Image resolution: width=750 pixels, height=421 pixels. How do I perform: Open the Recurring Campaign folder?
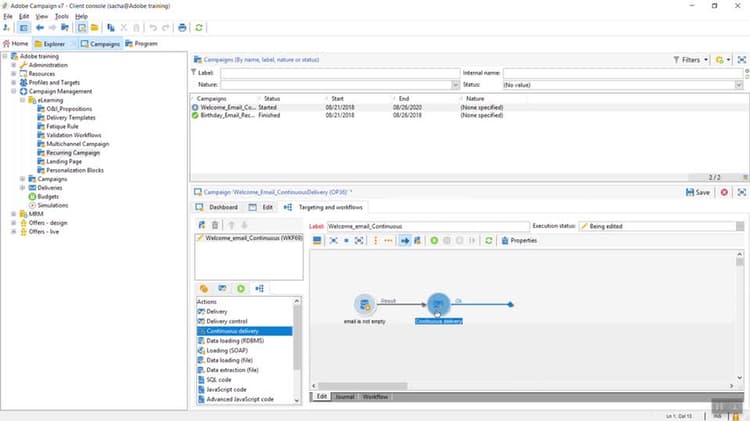[x=73, y=153]
